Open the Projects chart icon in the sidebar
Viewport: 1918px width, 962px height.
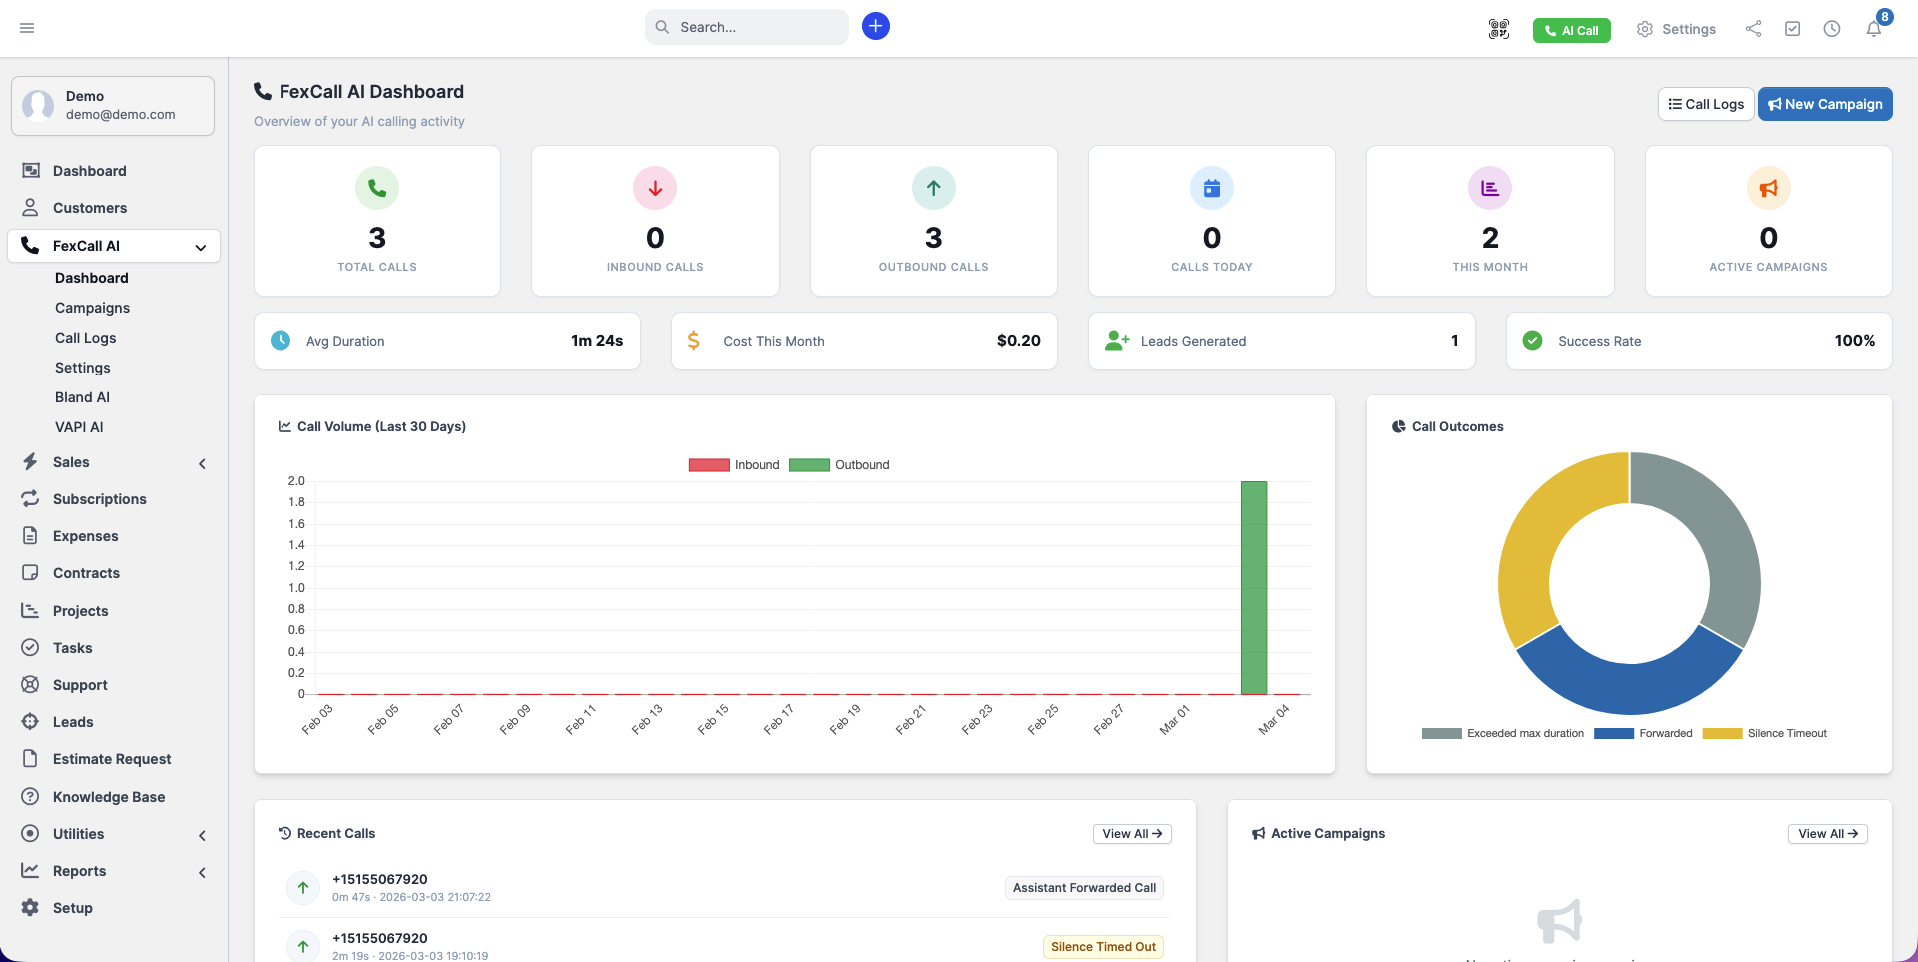[30, 610]
